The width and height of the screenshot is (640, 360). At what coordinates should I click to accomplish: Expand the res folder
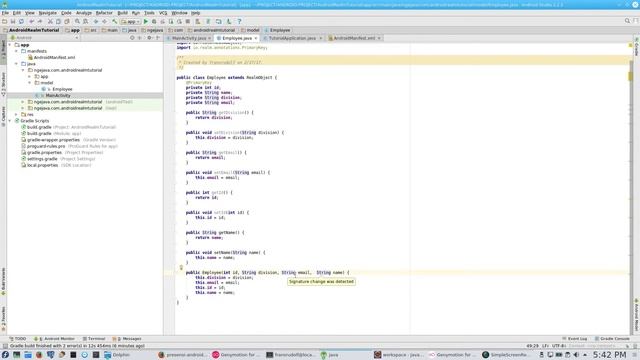[x=17, y=114]
